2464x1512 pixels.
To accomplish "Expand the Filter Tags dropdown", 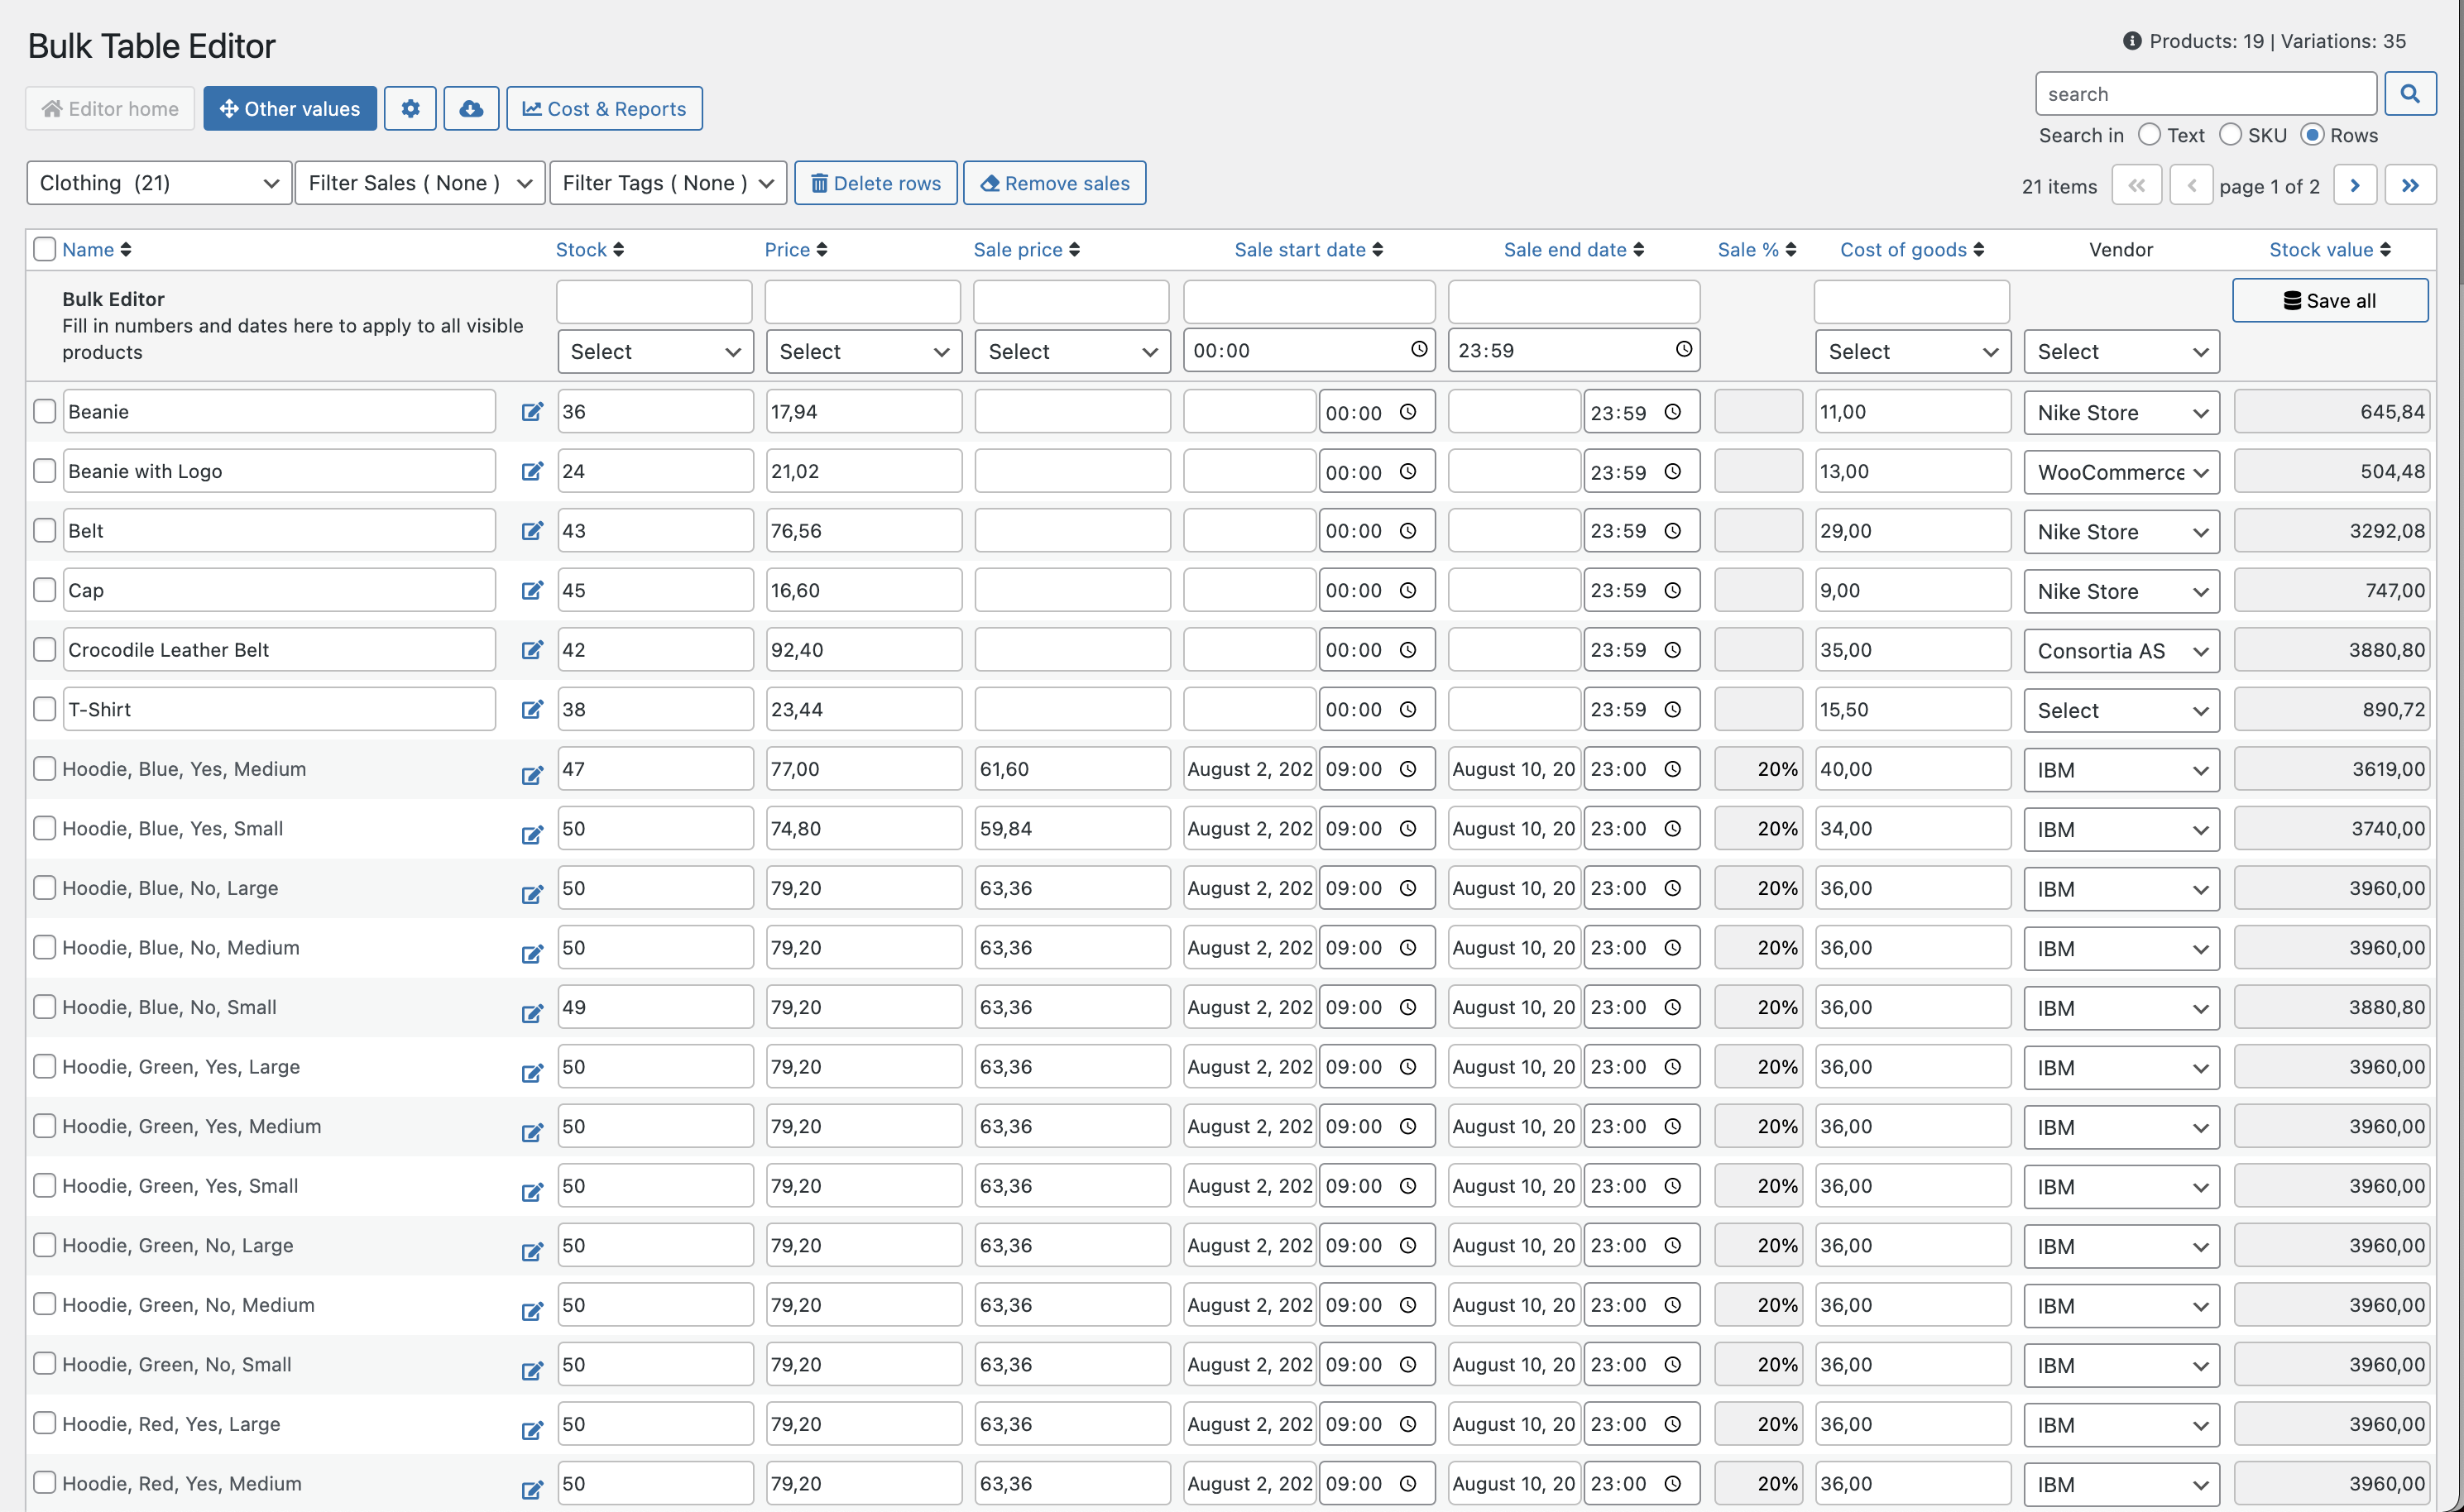I will coord(667,183).
